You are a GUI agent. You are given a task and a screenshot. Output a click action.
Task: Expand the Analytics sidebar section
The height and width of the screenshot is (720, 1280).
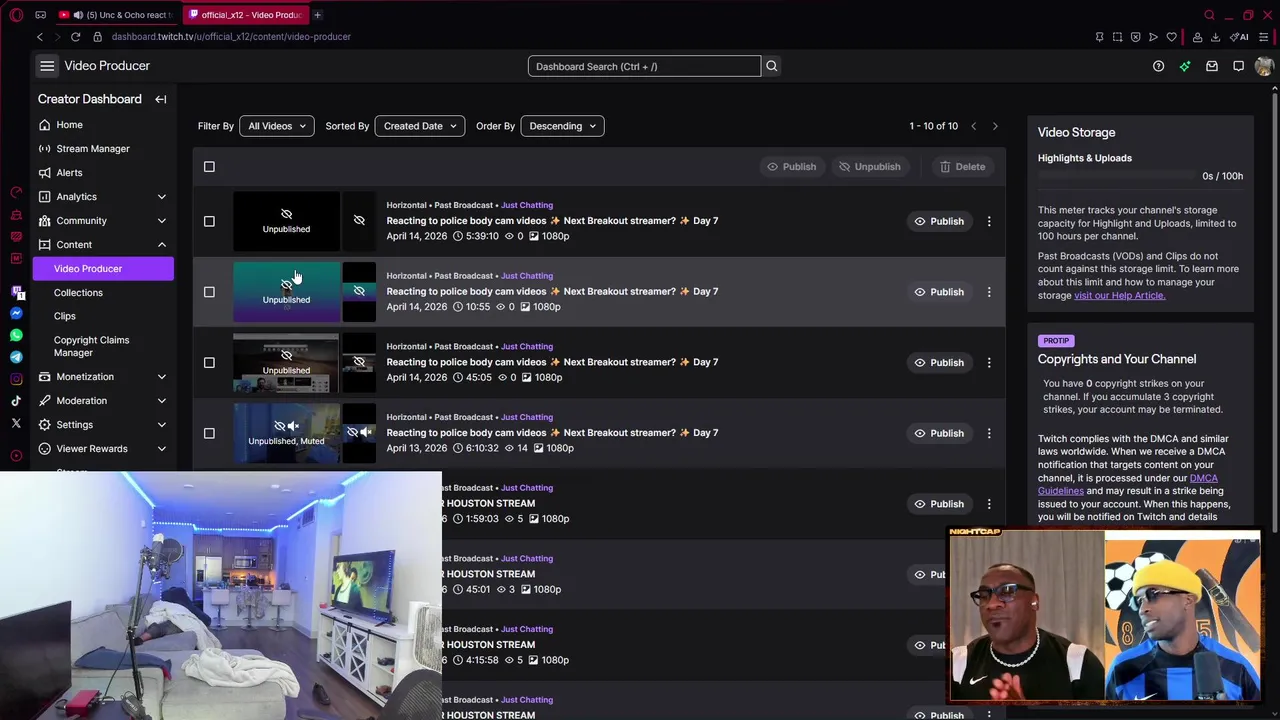coord(103,197)
